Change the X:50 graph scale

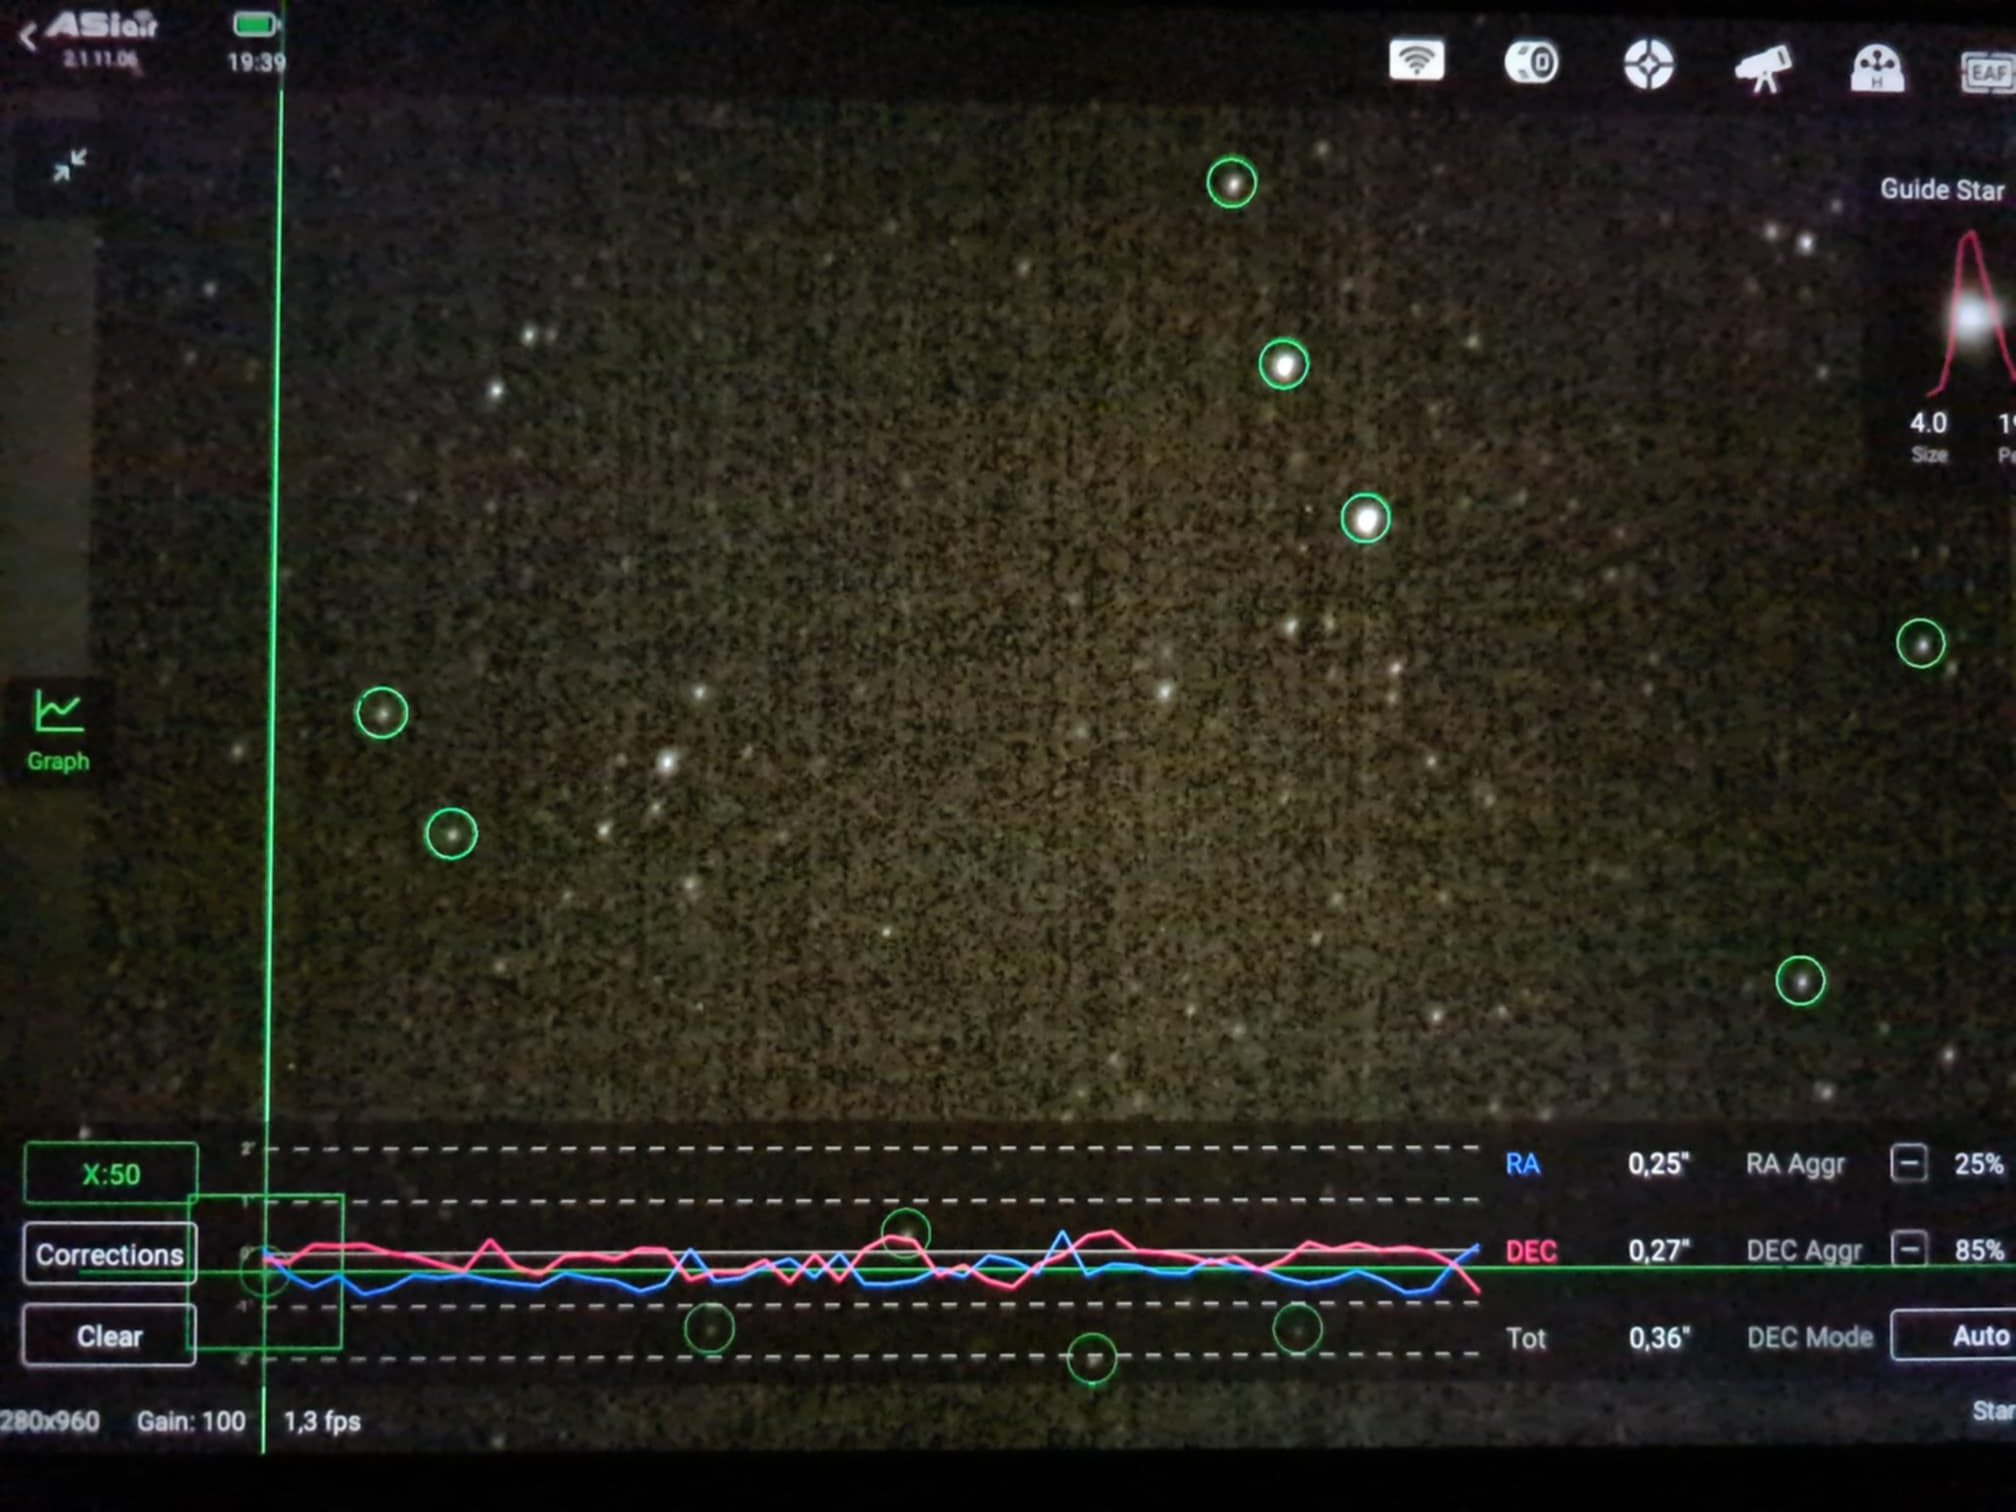pos(110,1173)
